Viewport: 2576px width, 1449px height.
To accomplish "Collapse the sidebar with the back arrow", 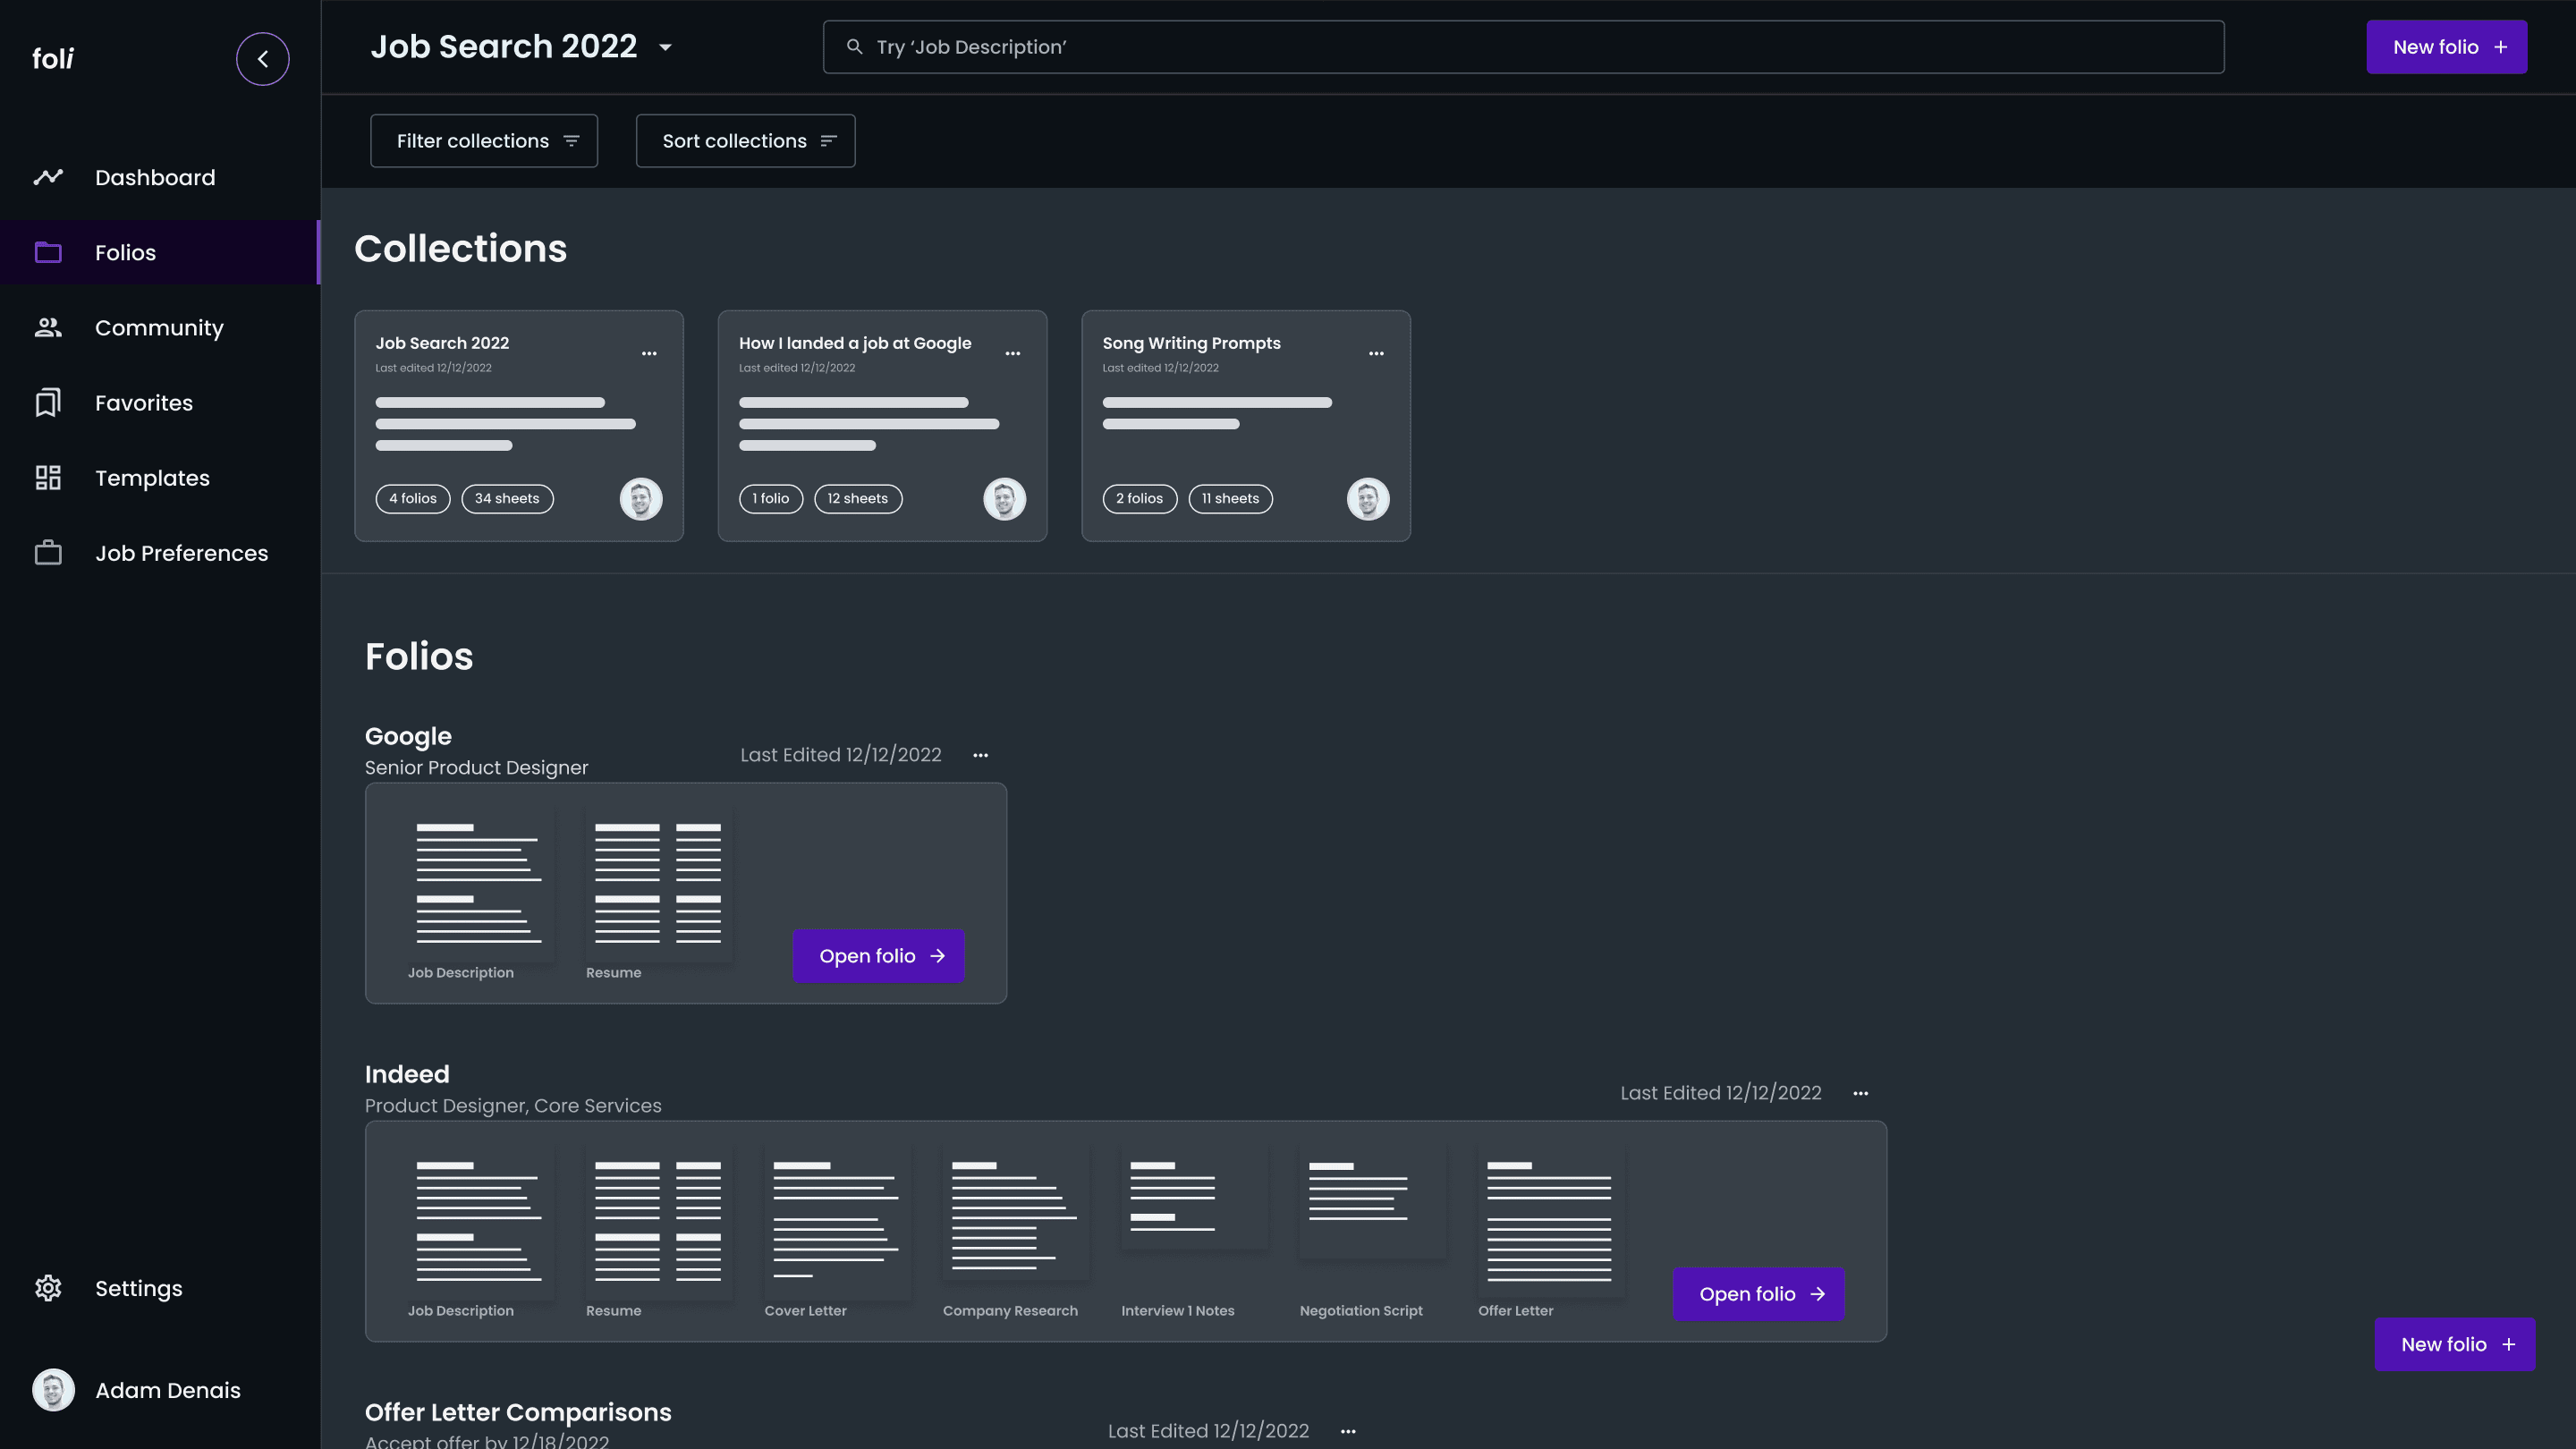I will (262, 59).
